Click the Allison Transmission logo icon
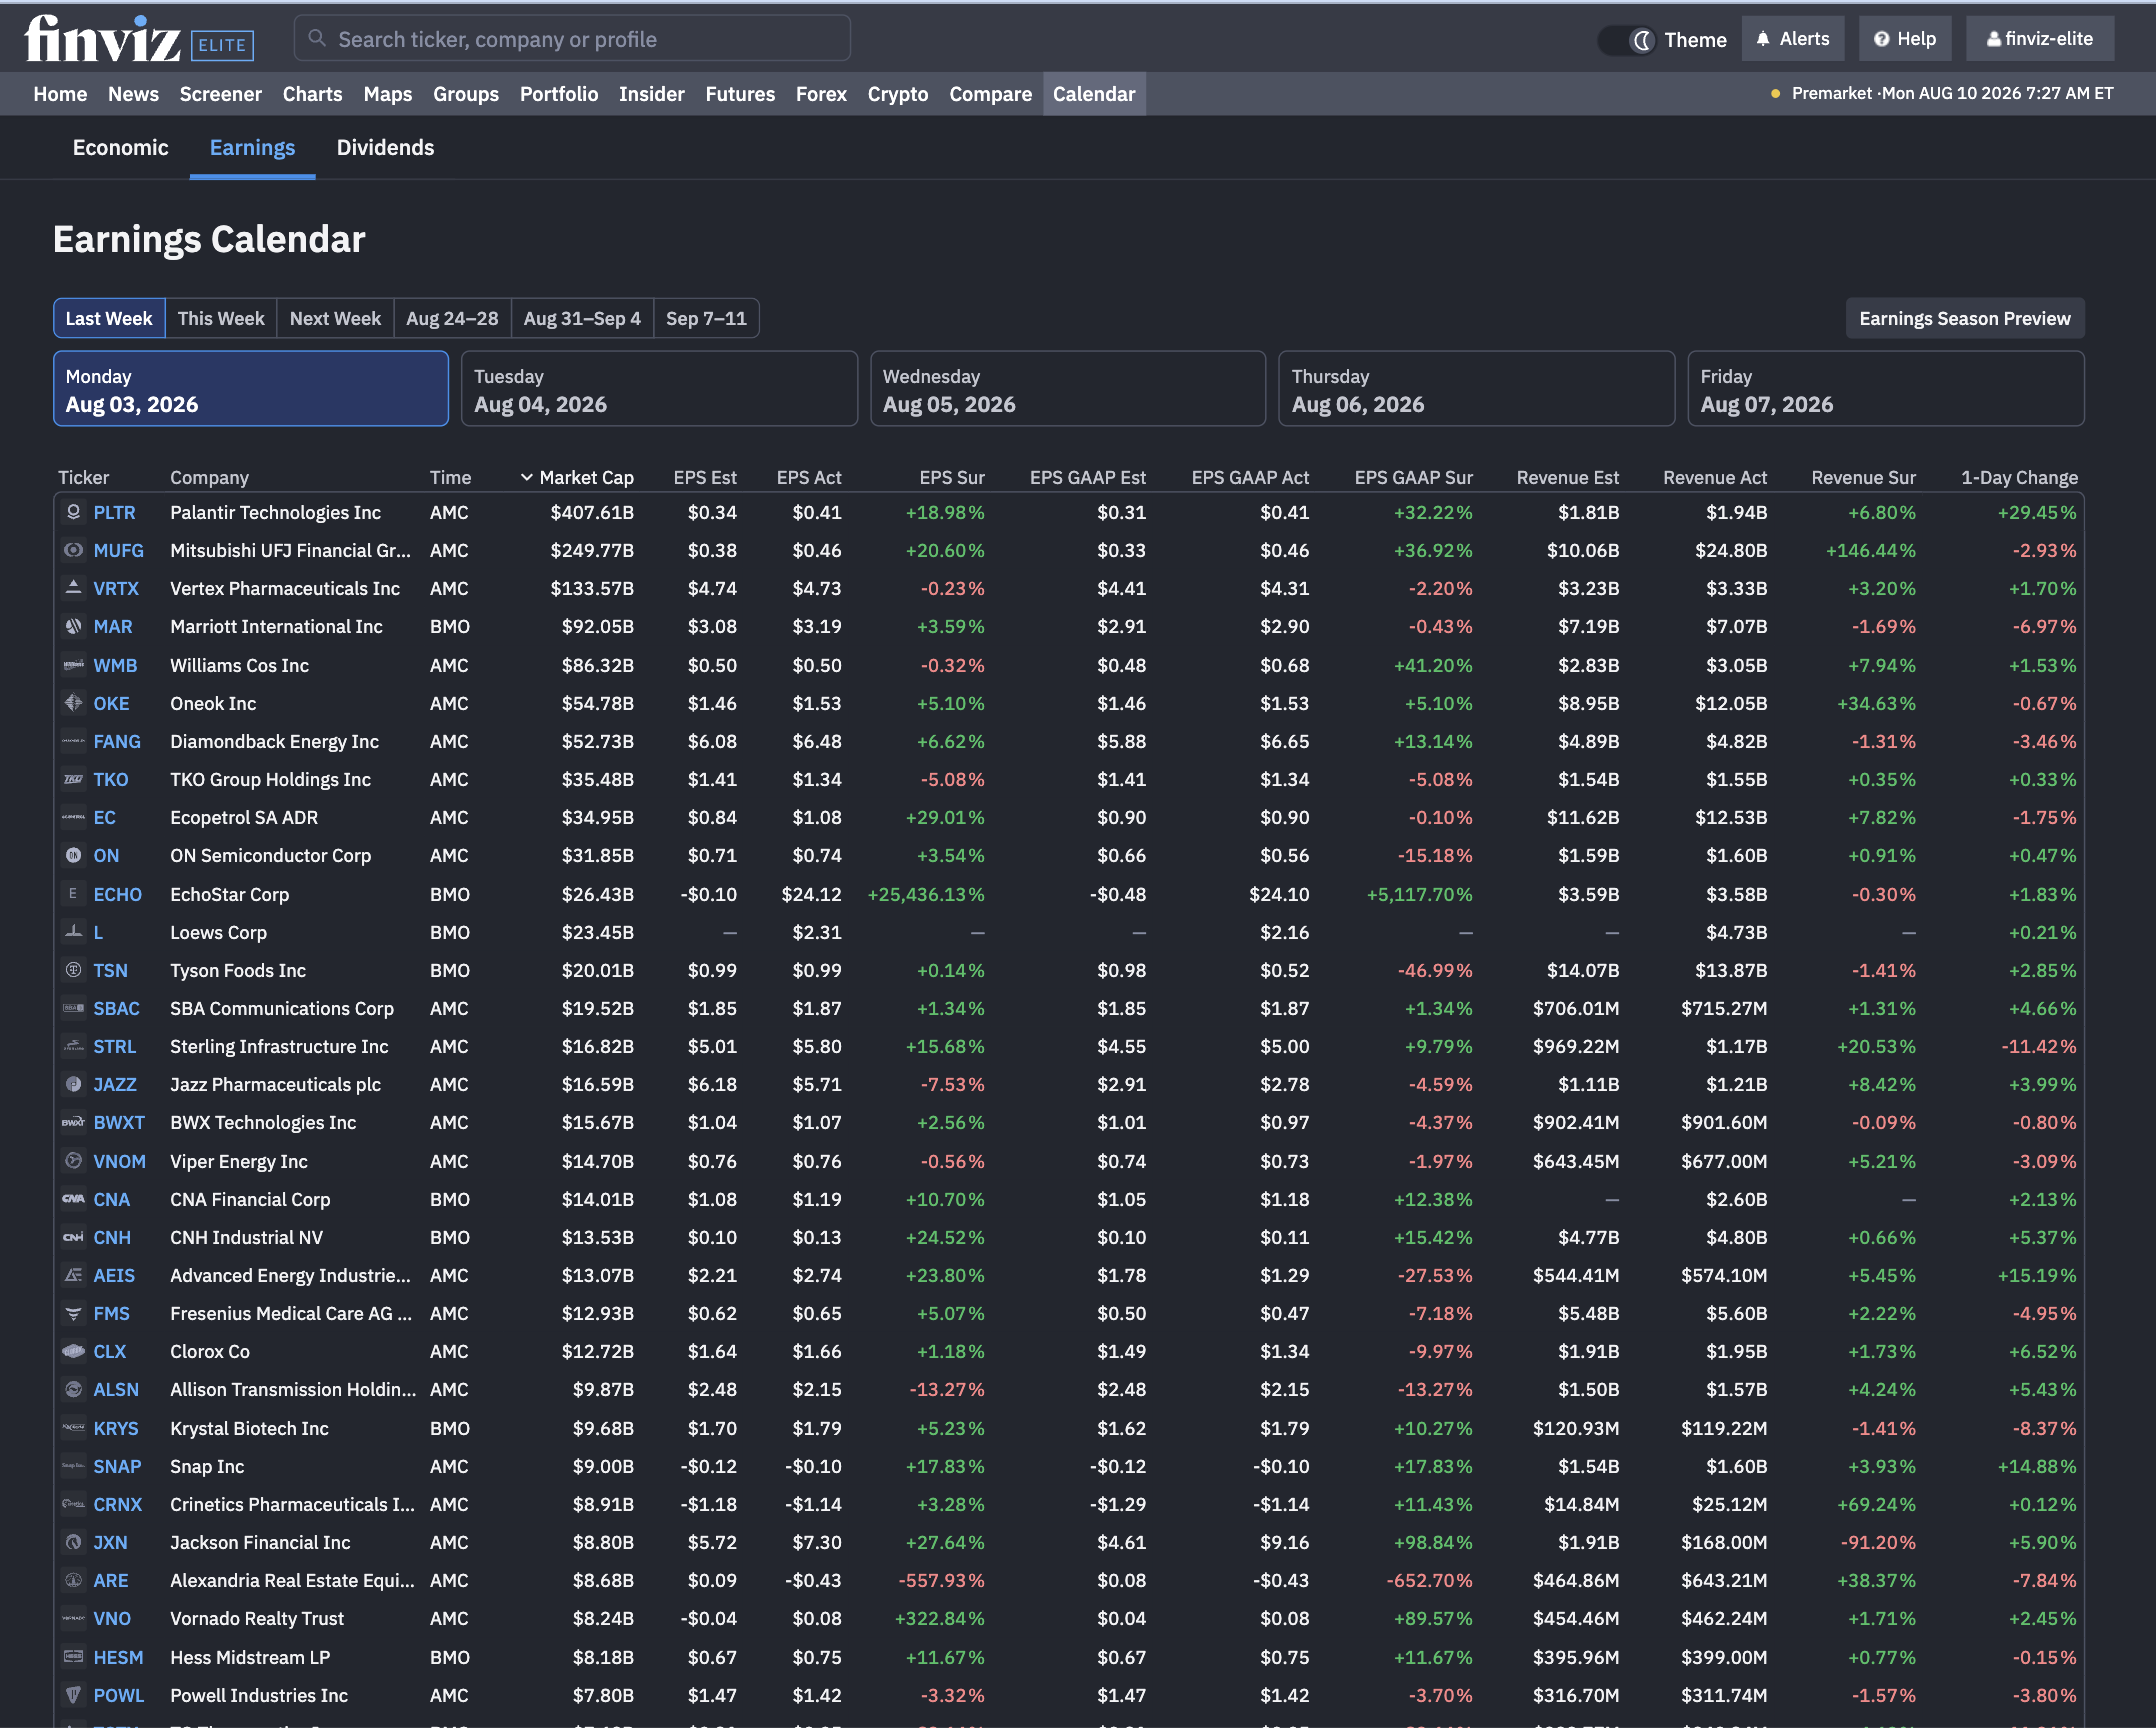The width and height of the screenshot is (2156, 1728). point(73,1389)
